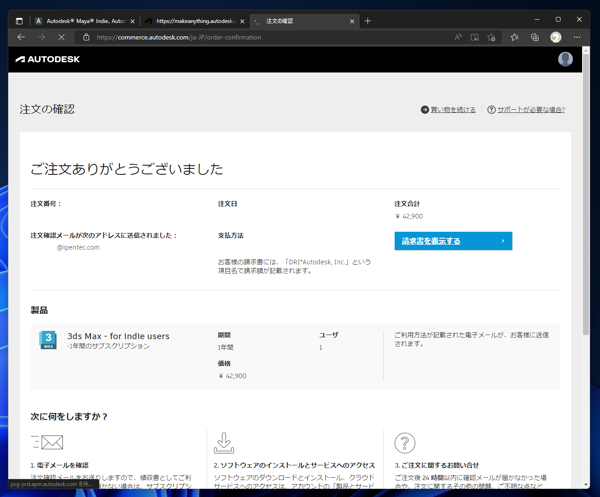Click the scrollbar down arrow
Viewport: 600px width, 497px height.
[586, 485]
